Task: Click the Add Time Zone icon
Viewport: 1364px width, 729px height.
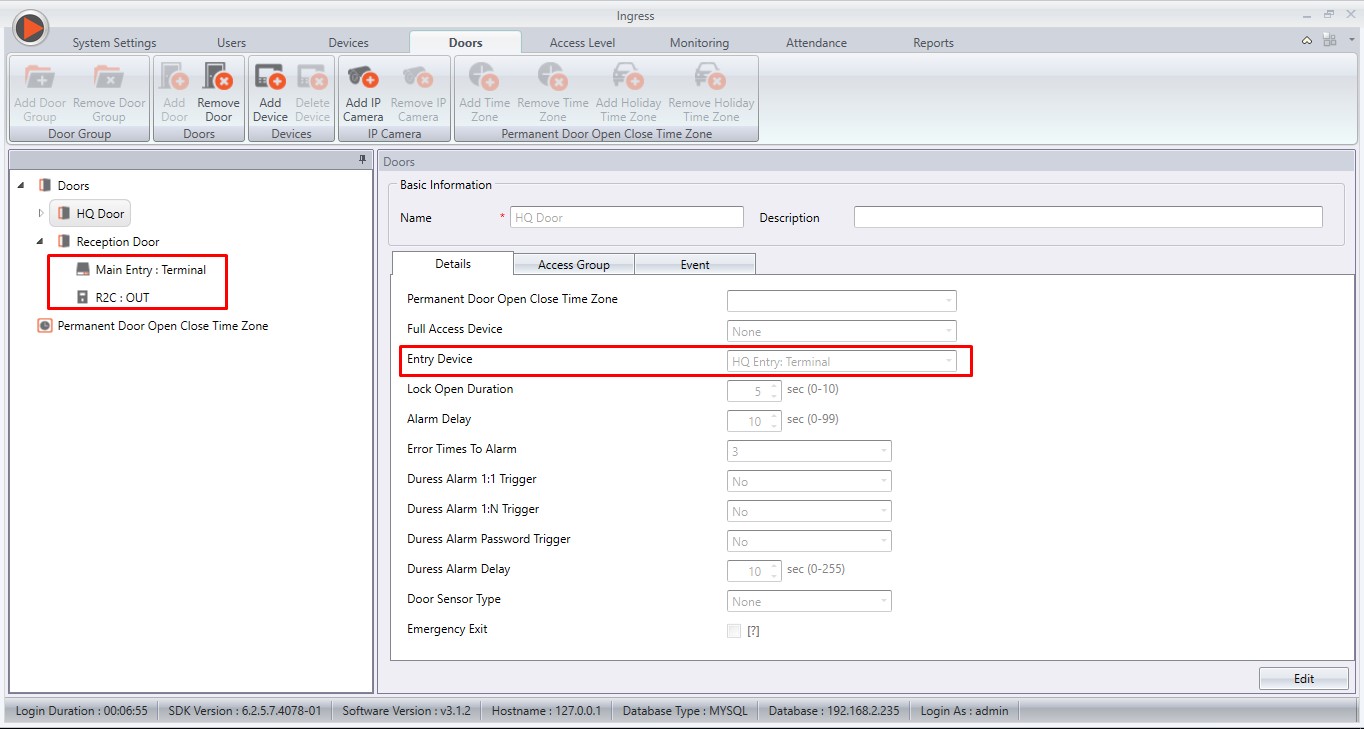Action: click(484, 77)
